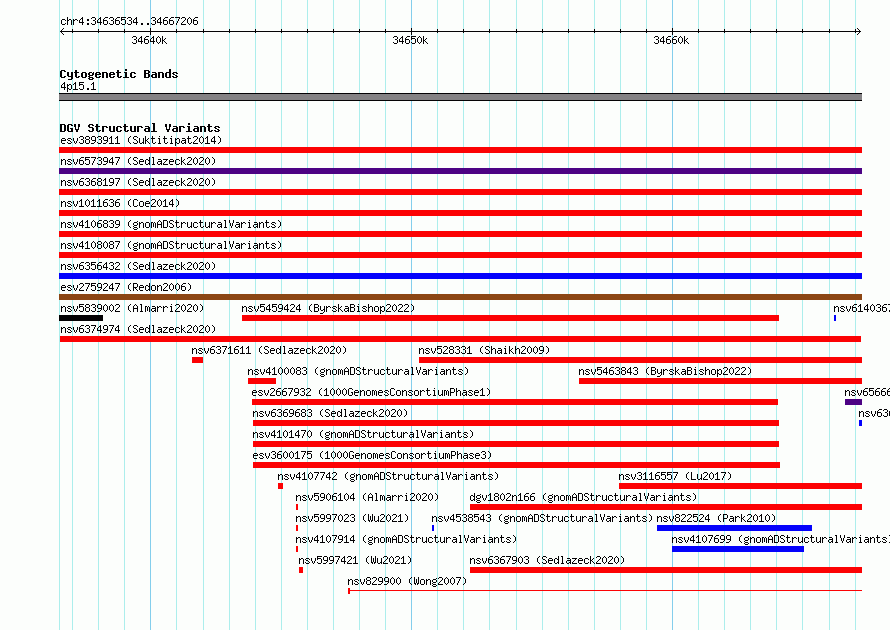Select the blue nsv6356432 variant bar
This screenshot has width=890, height=630.
pyautogui.click(x=460, y=276)
